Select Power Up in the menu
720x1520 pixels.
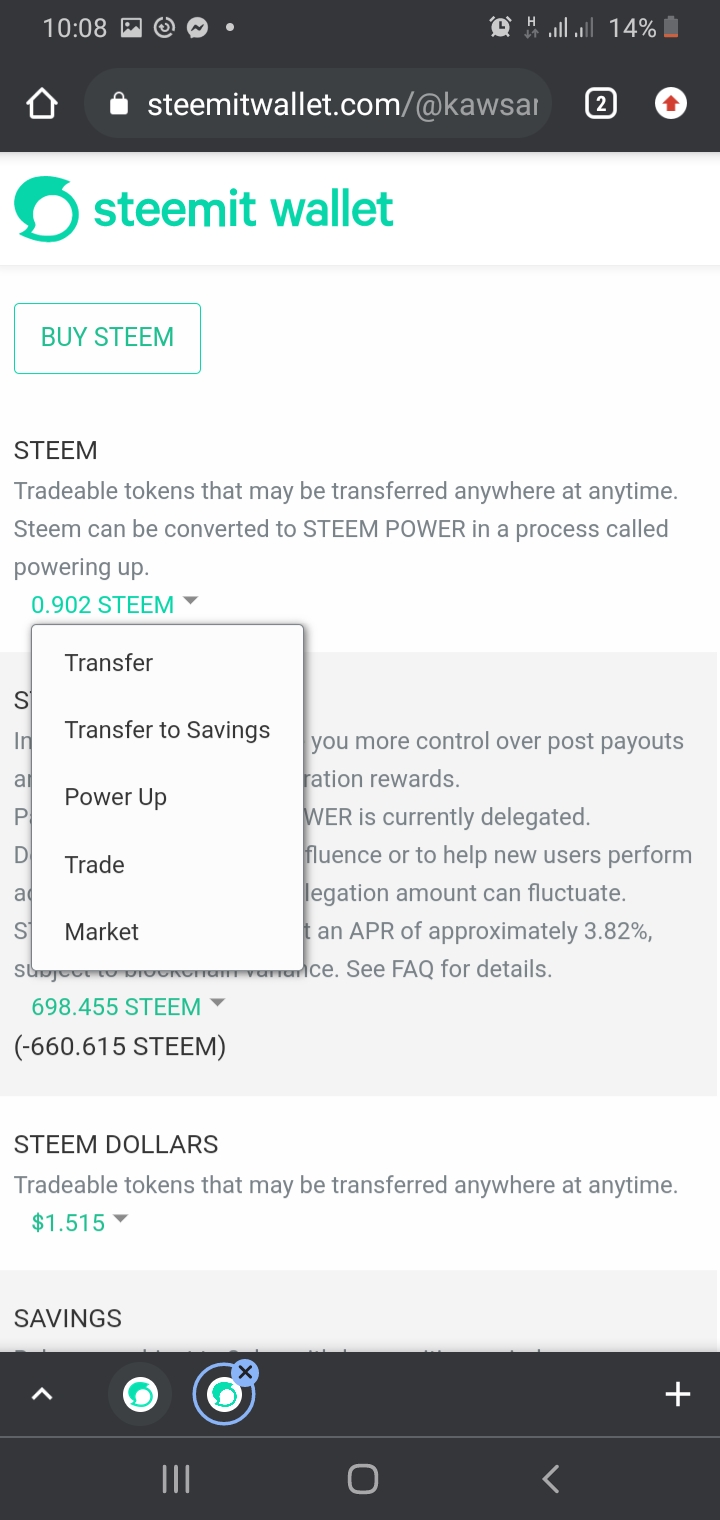click(x=116, y=797)
